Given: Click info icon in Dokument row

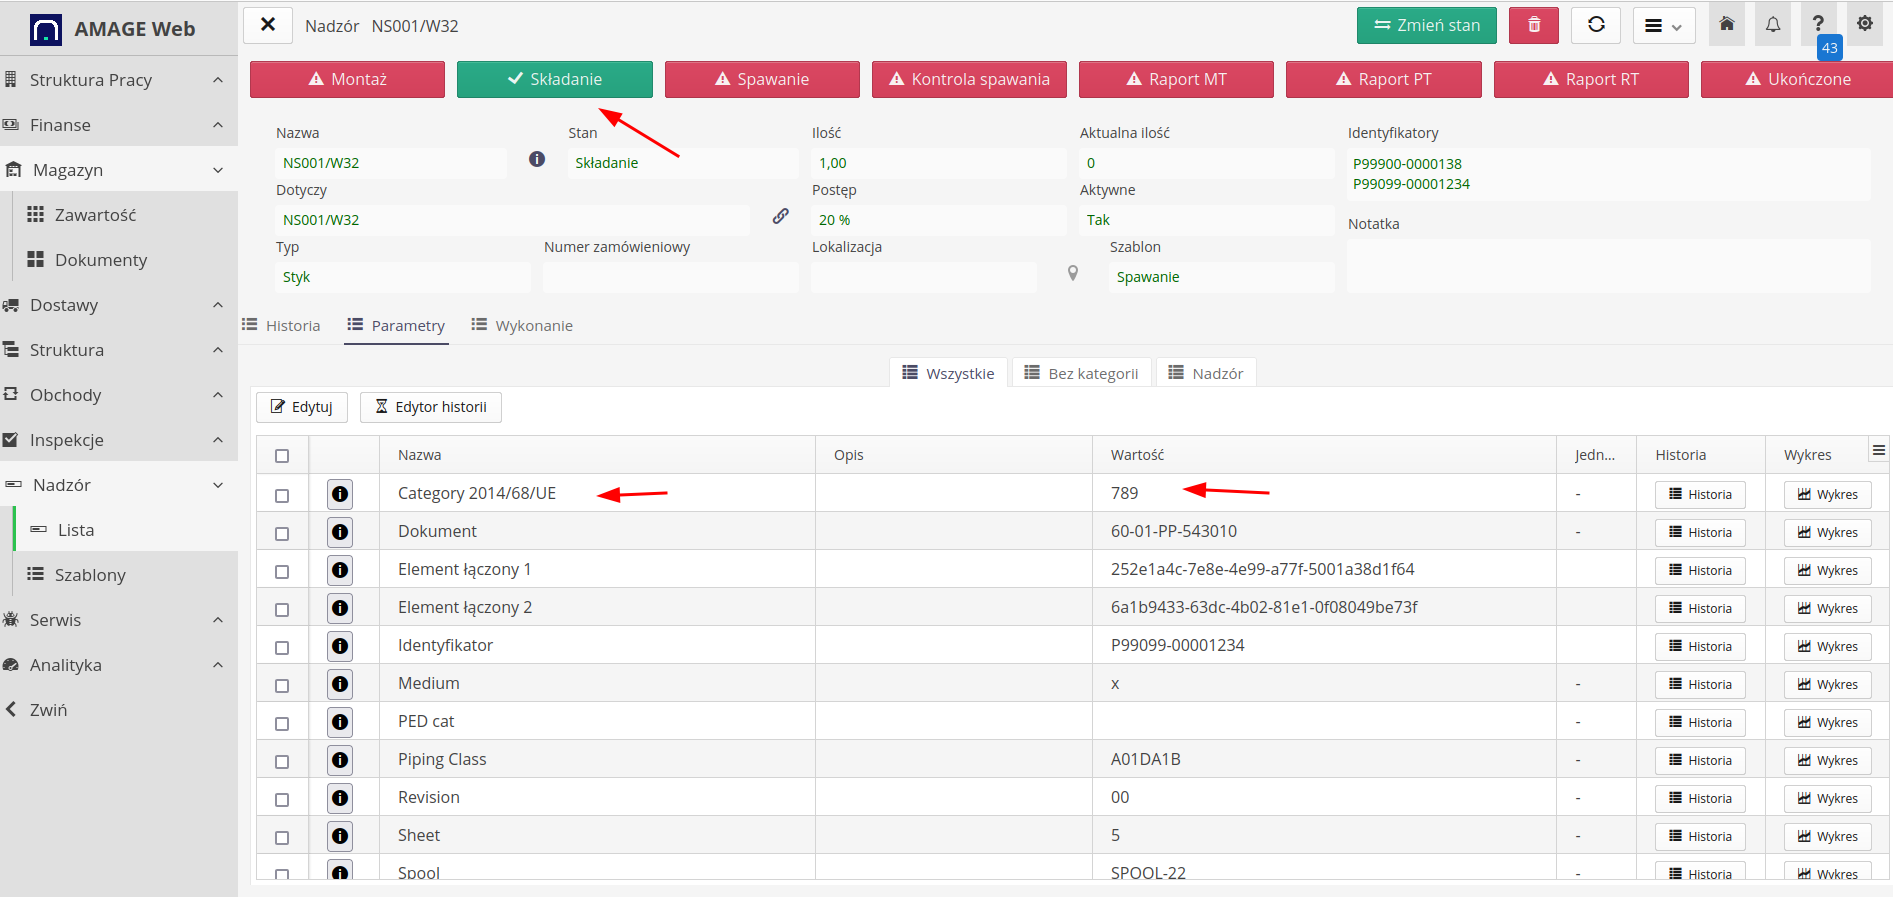Looking at the screenshot, I should click(x=340, y=532).
